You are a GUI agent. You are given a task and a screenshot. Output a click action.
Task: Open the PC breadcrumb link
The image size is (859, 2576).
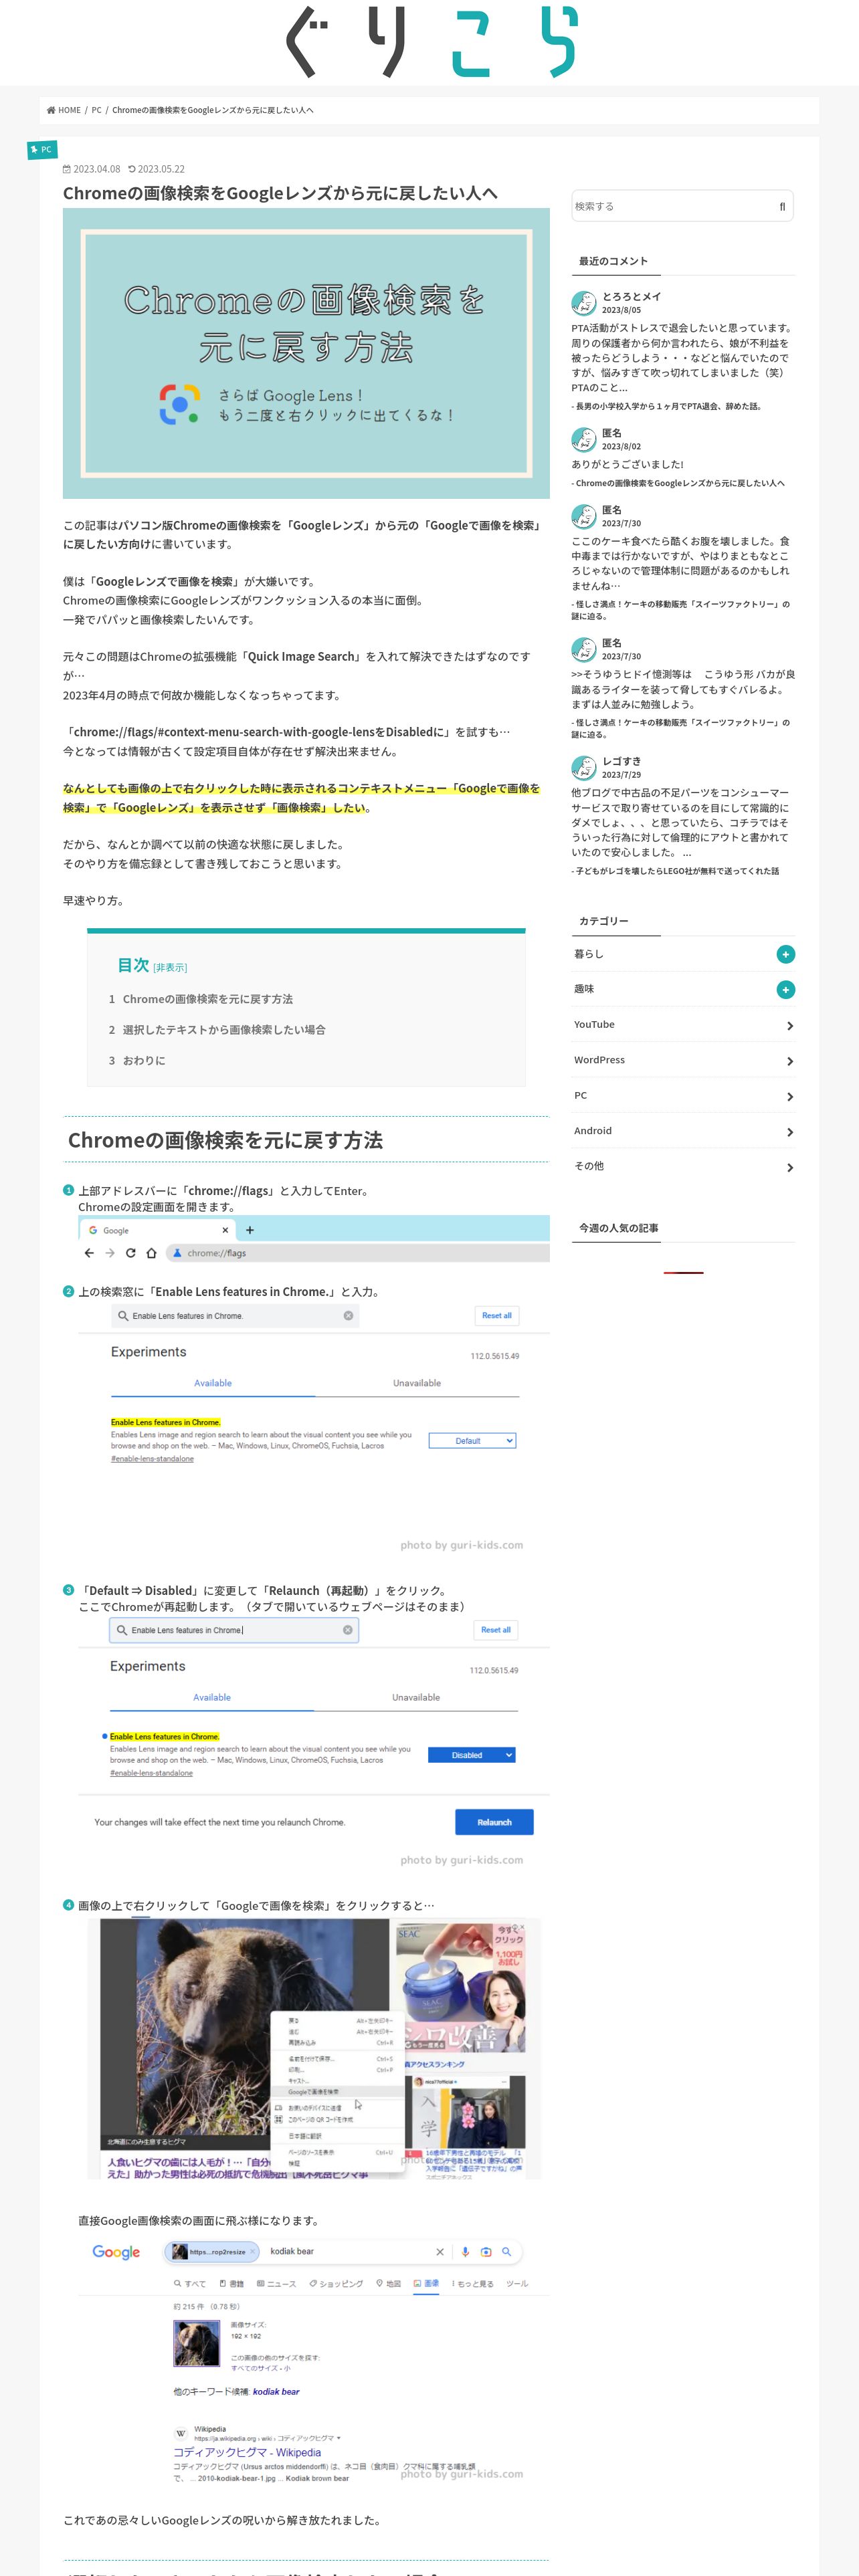coord(96,110)
